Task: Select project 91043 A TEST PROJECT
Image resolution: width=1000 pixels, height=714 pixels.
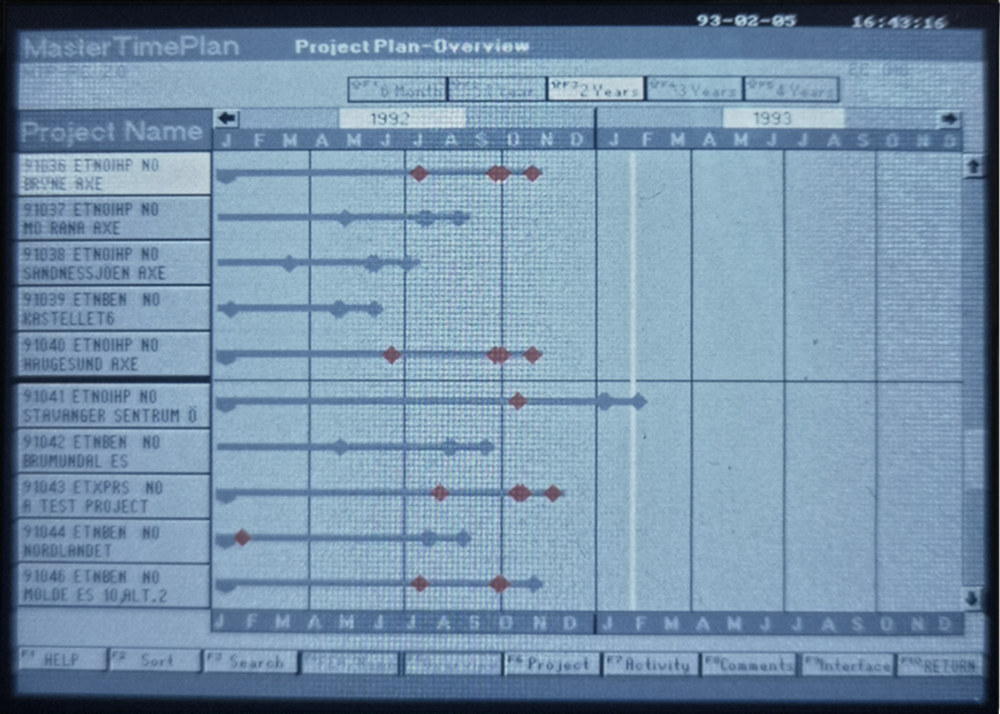Action: click(114, 497)
